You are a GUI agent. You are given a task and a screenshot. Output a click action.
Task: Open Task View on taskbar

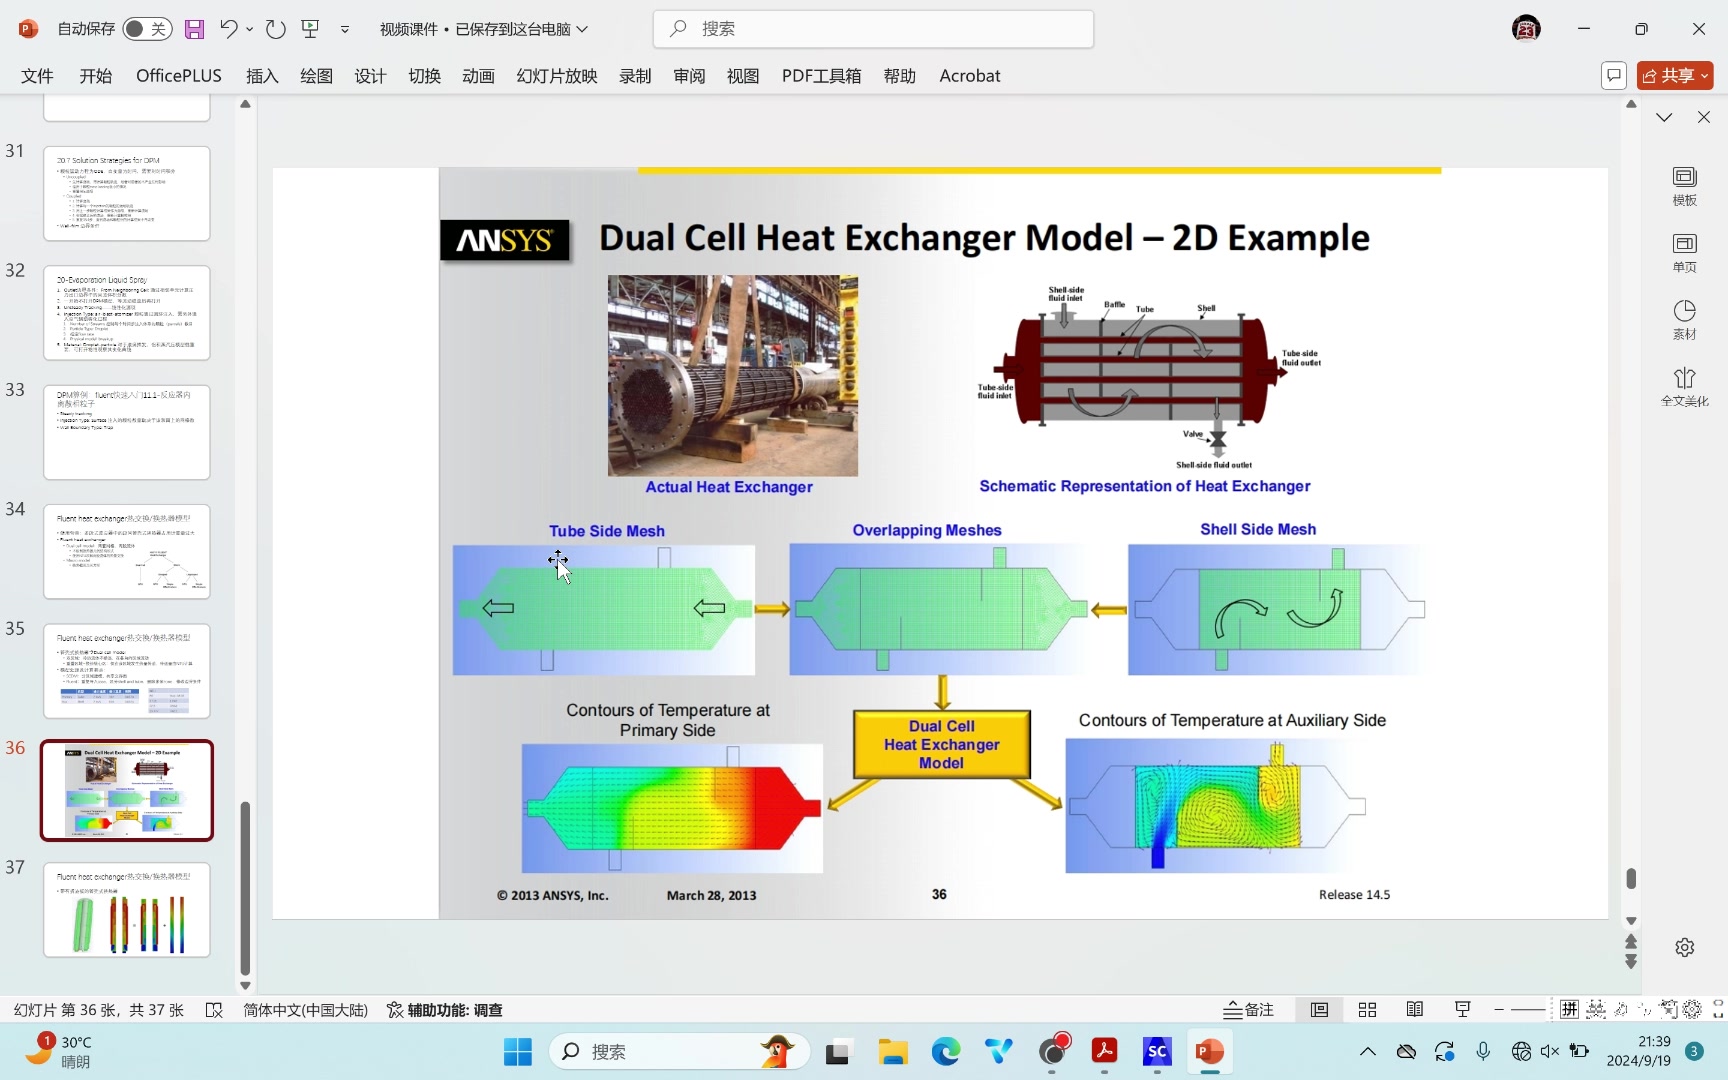pyautogui.click(x=837, y=1051)
